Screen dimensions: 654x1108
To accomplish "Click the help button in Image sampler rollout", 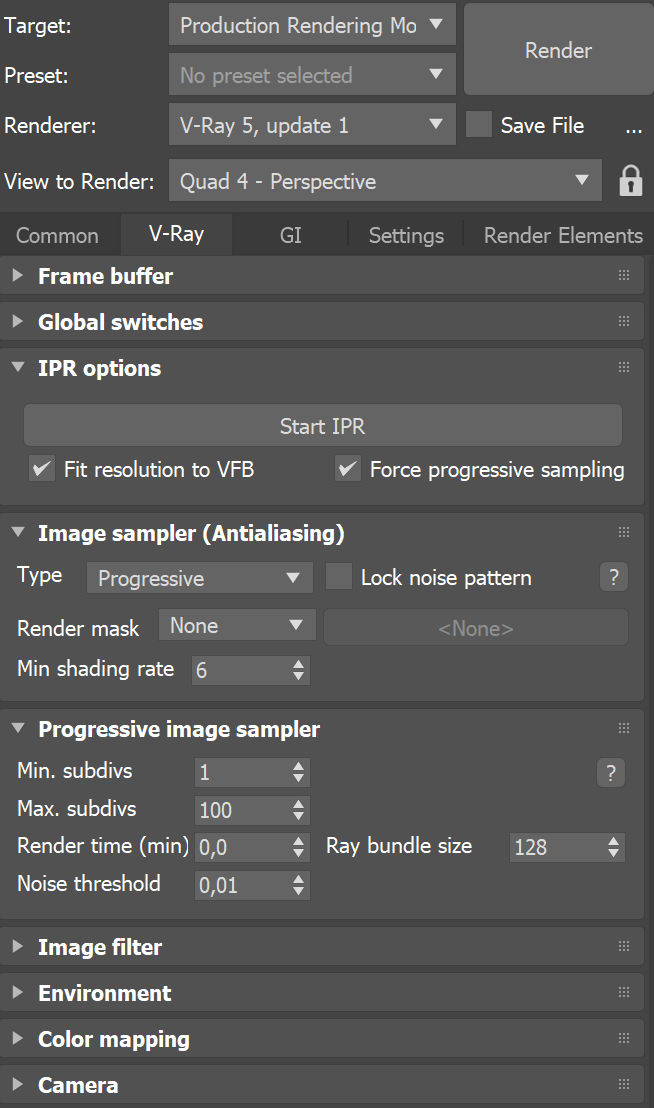I will (x=613, y=577).
